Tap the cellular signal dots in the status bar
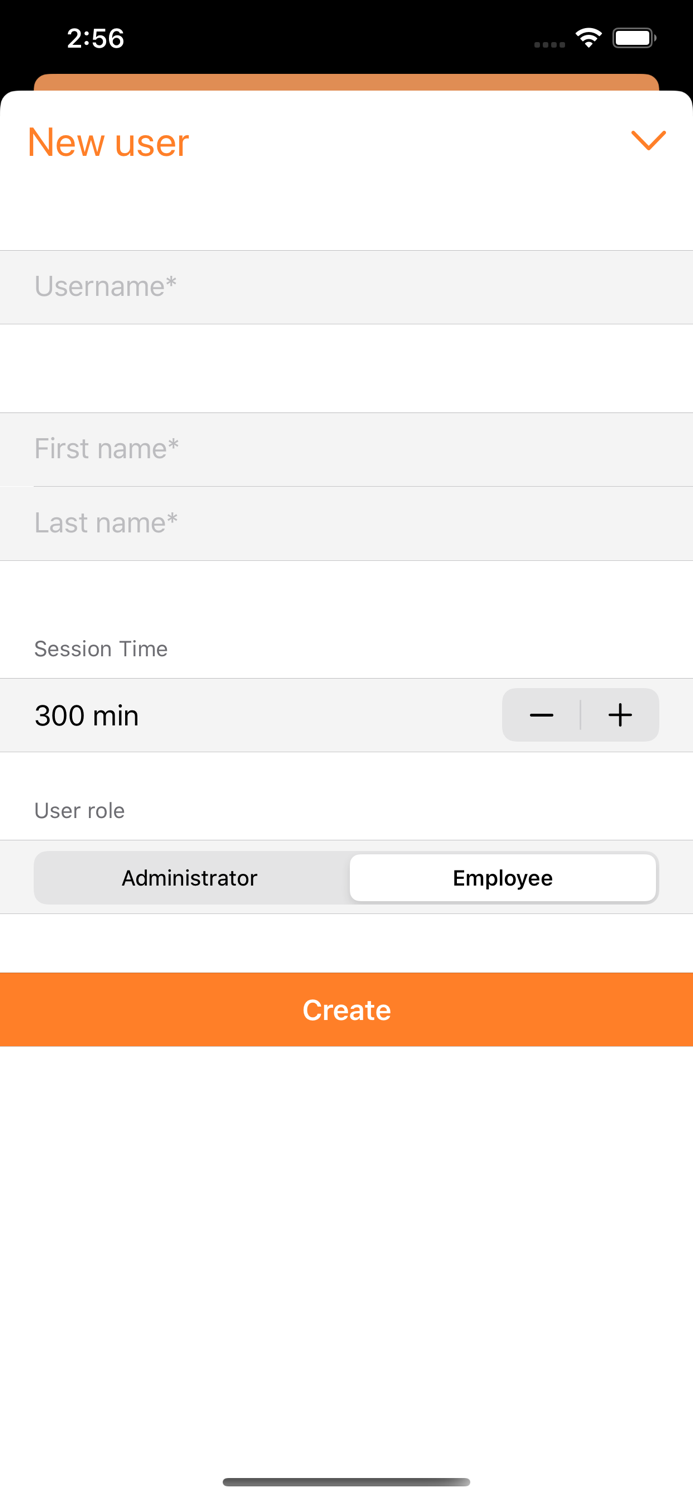This screenshot has width=693, height=1500. point(548,43)
